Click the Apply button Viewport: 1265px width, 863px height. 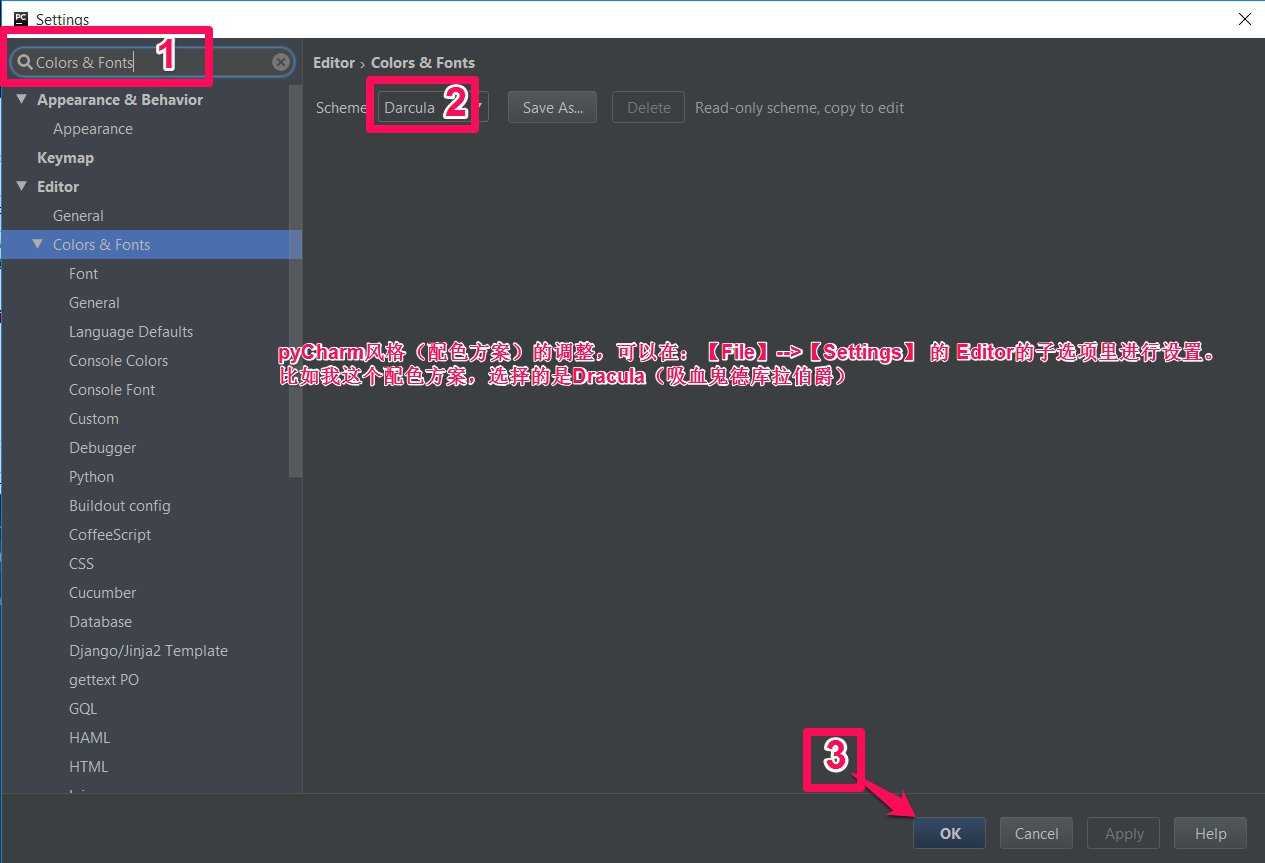(x=1124, y=833)
